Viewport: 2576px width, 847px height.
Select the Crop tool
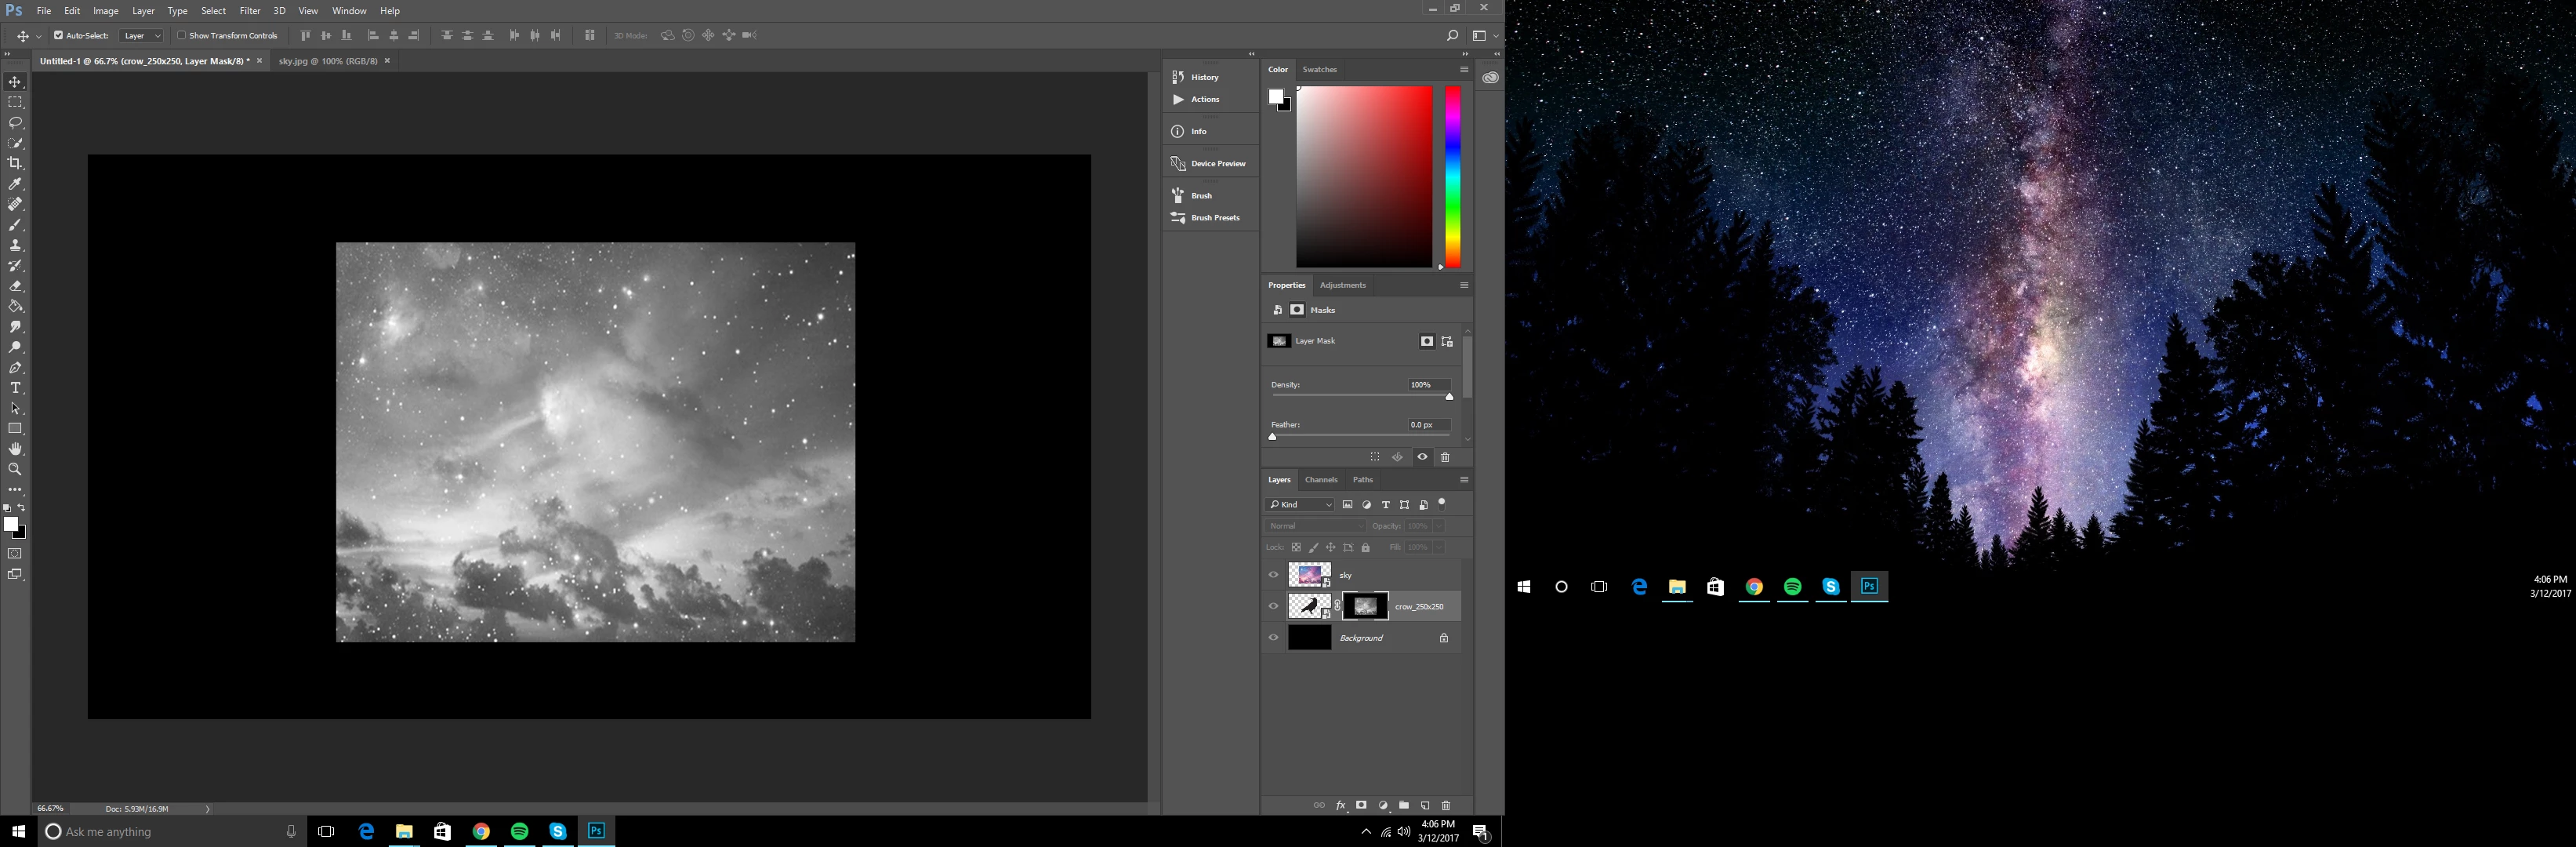tap(15, 163)
